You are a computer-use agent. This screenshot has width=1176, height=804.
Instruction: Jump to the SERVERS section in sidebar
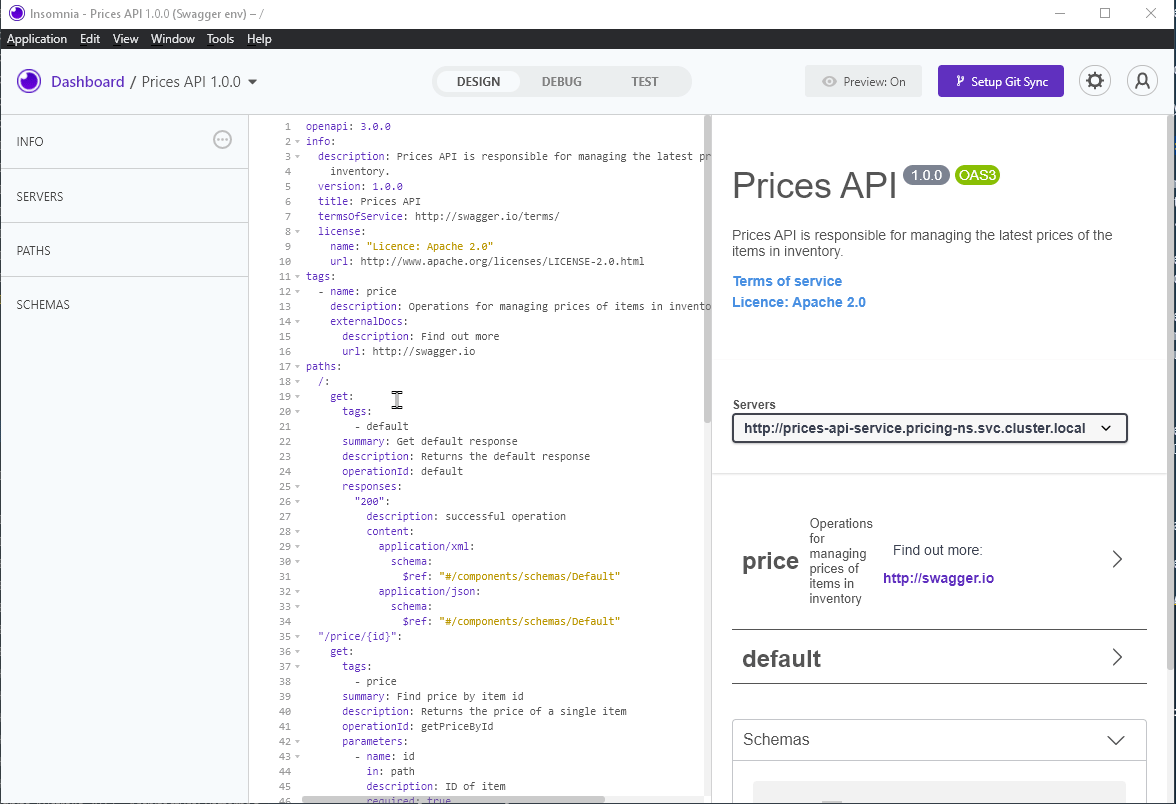click(124, 196)
